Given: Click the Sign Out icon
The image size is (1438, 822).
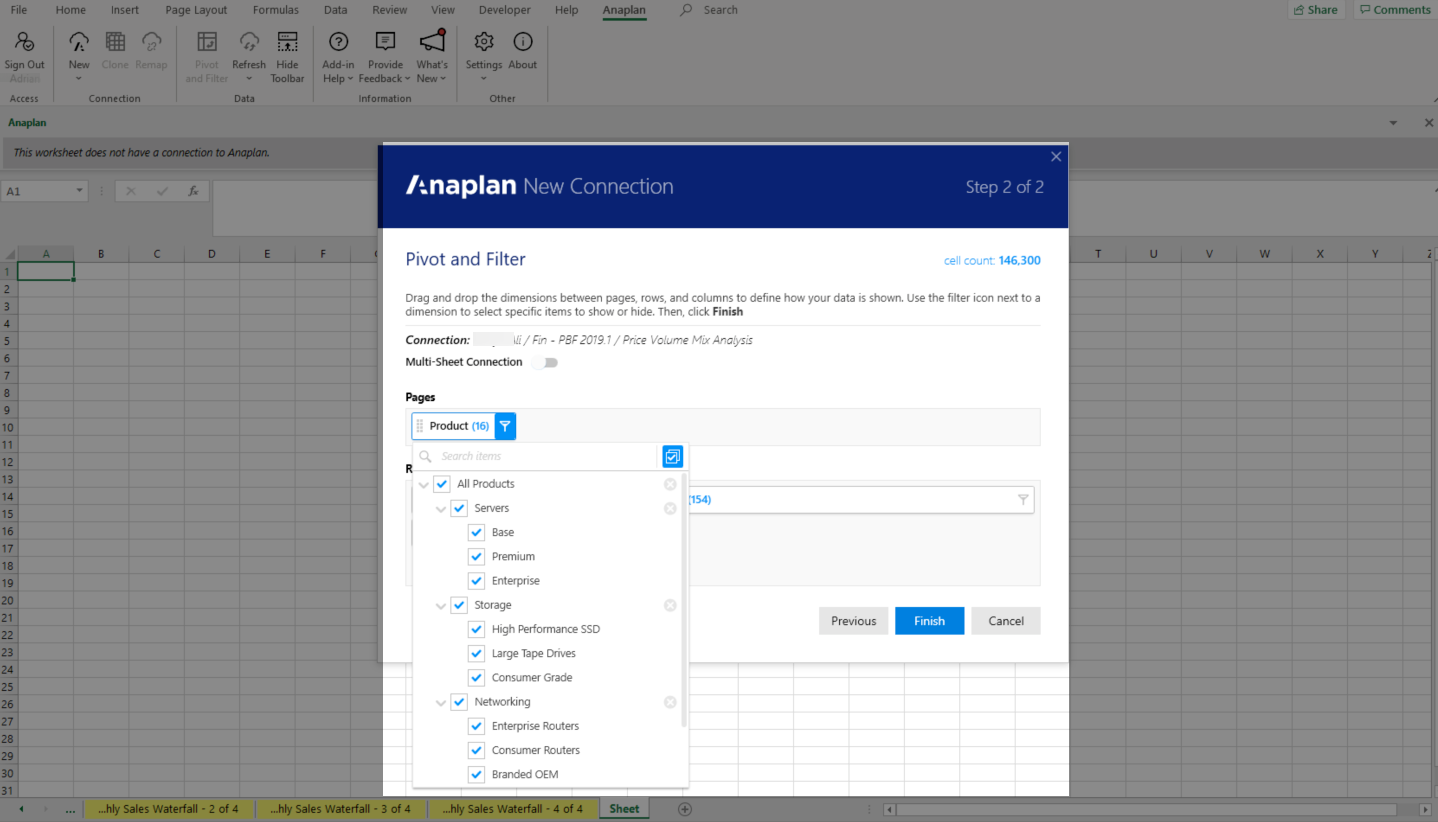Looking at the screenshot, I should coord(24,42).
